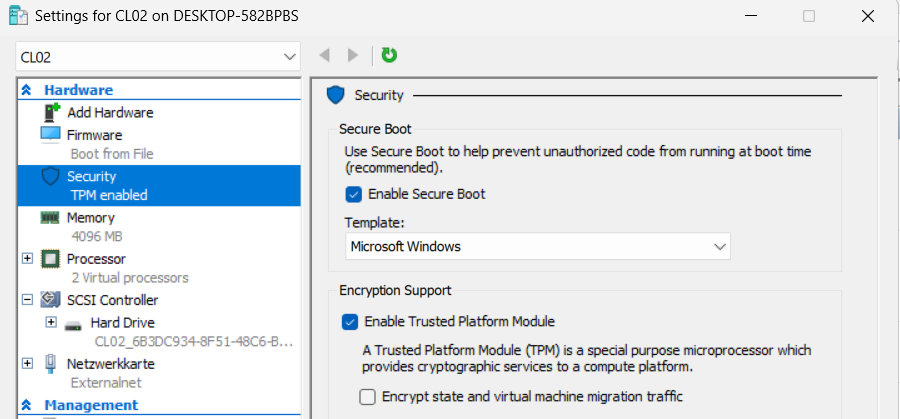Select the SCSI Controller icon
The width and height of the screenshot is (900, 419).
pyautogui.click(x=50, y=300)
